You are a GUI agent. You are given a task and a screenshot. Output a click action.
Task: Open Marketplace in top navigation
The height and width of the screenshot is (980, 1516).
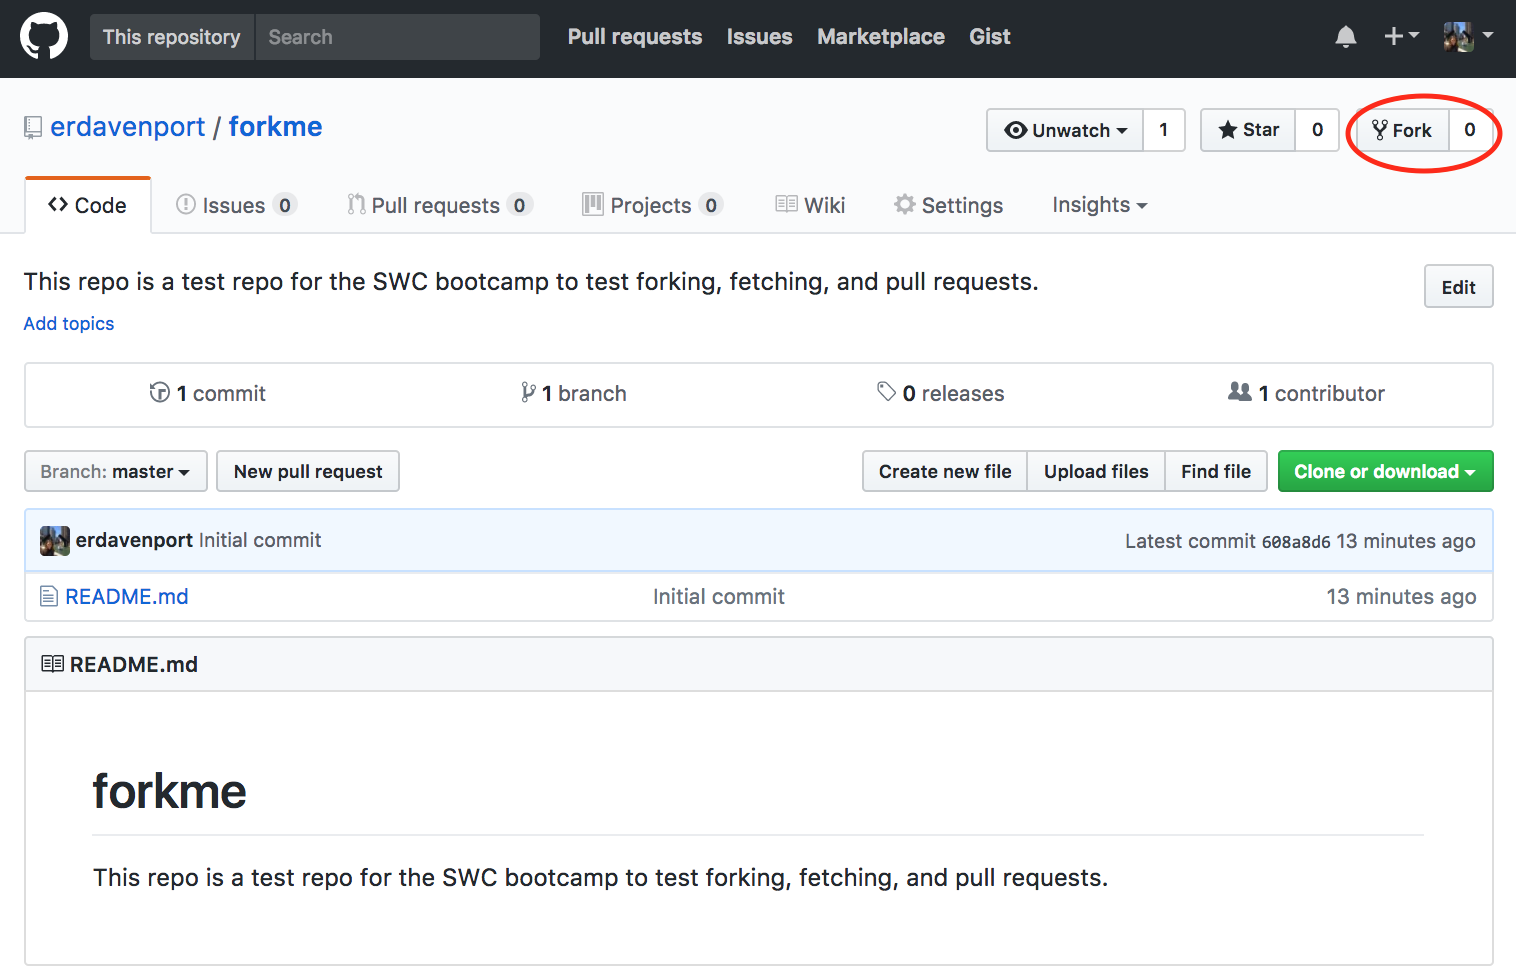(881, 37)
